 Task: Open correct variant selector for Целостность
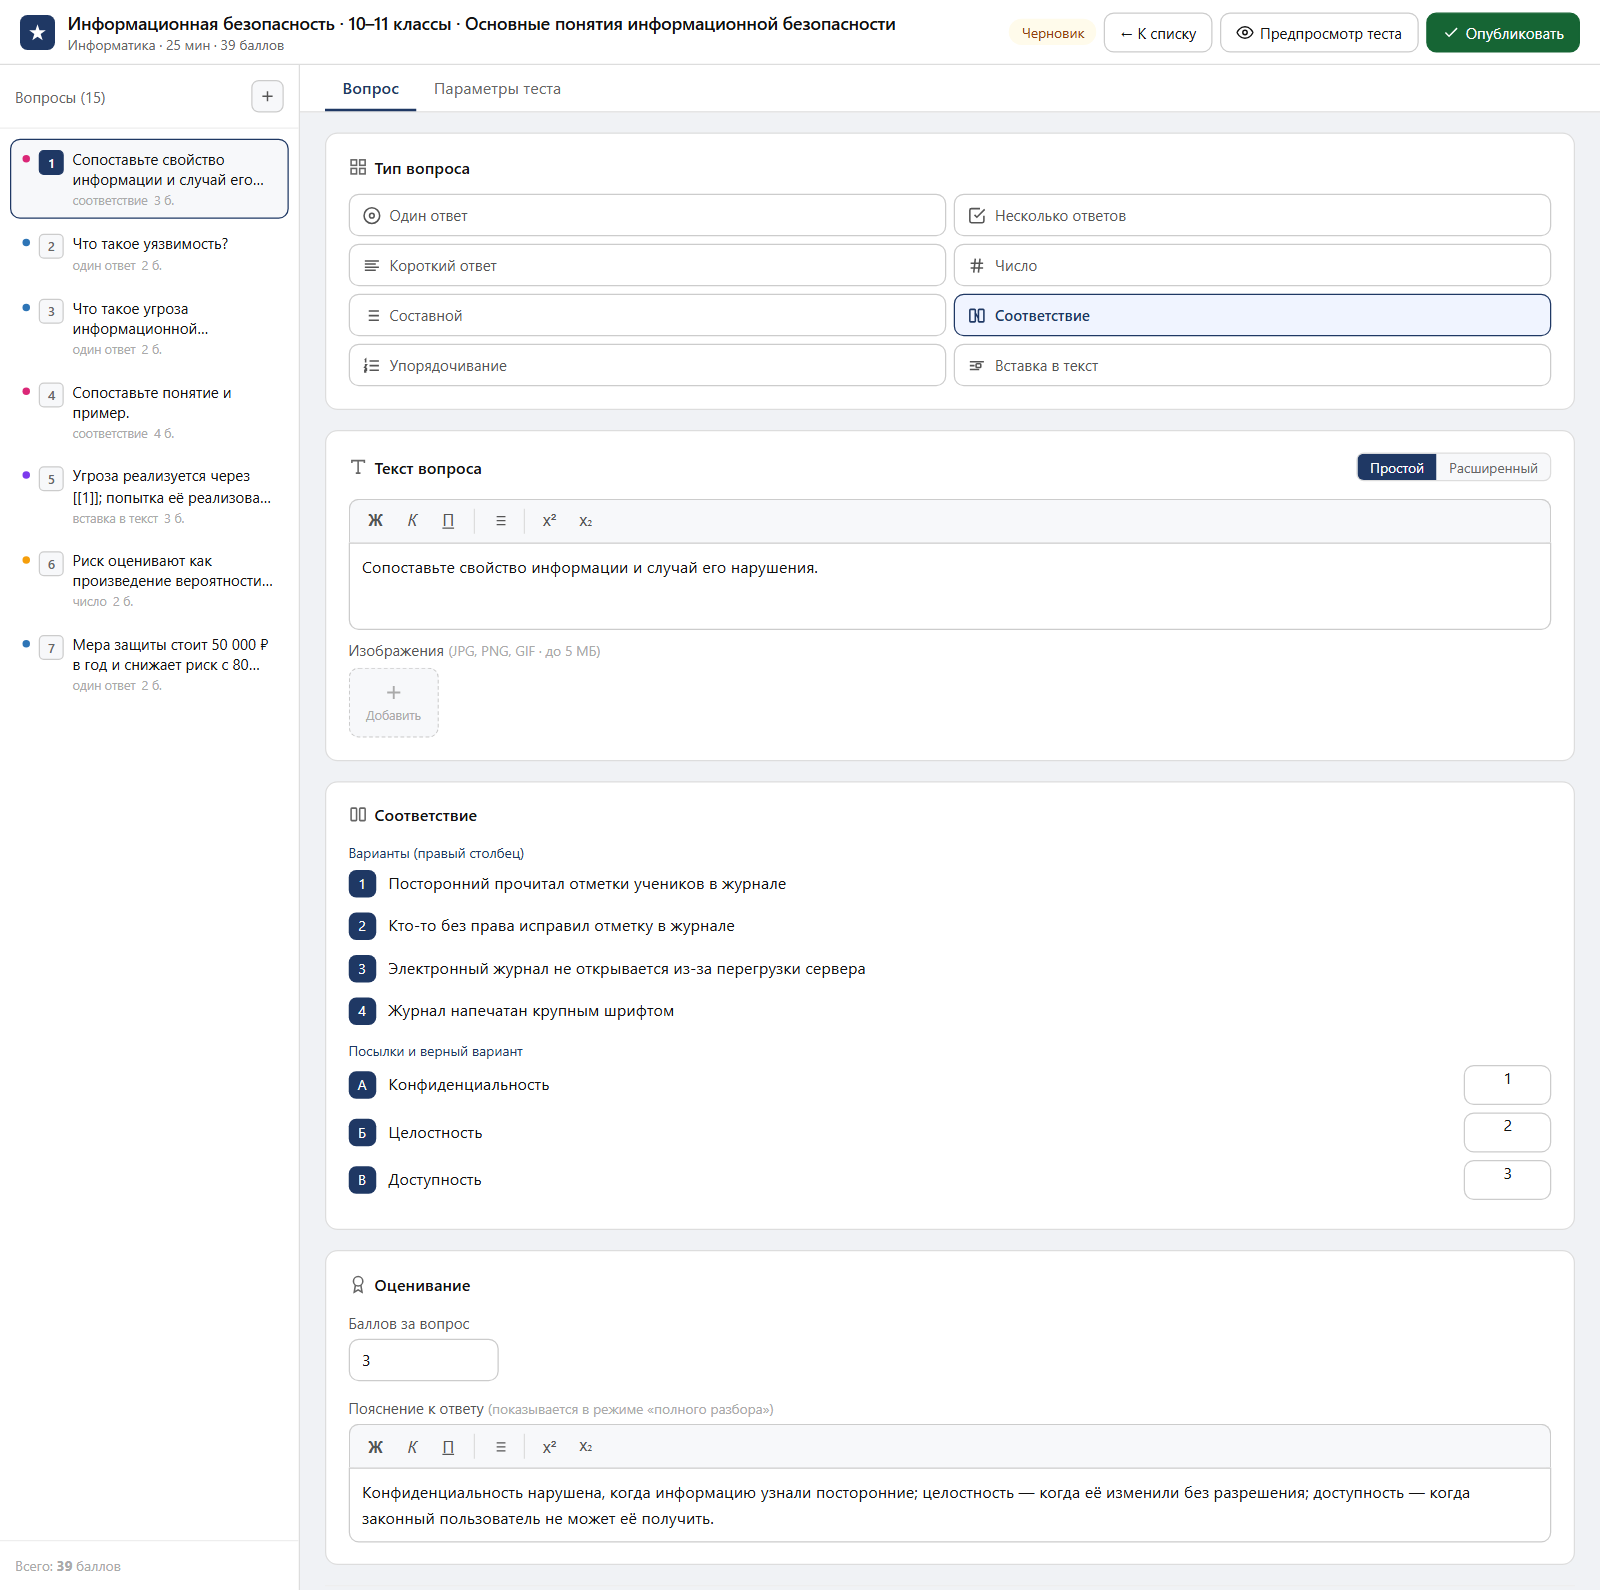coord(1507,1132)
